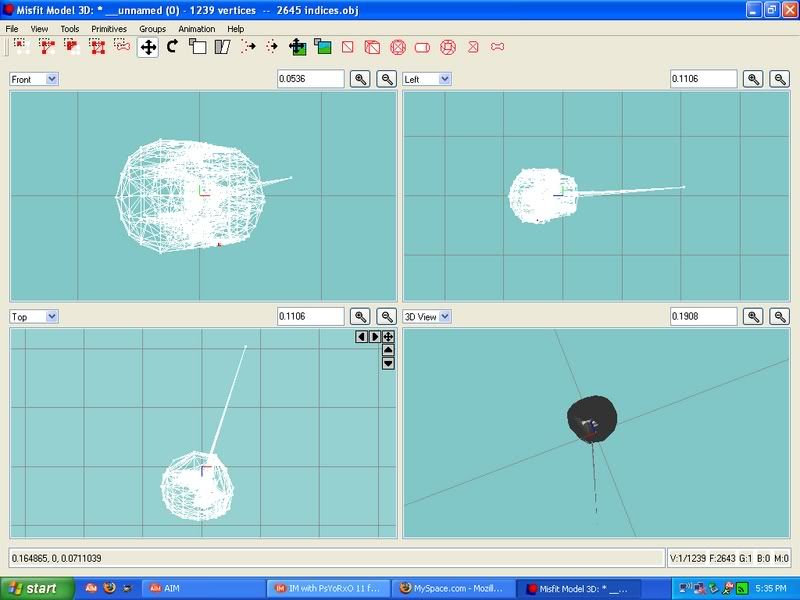Choose the Create Ellipsoid primitive tool

[x=398, y=47]
